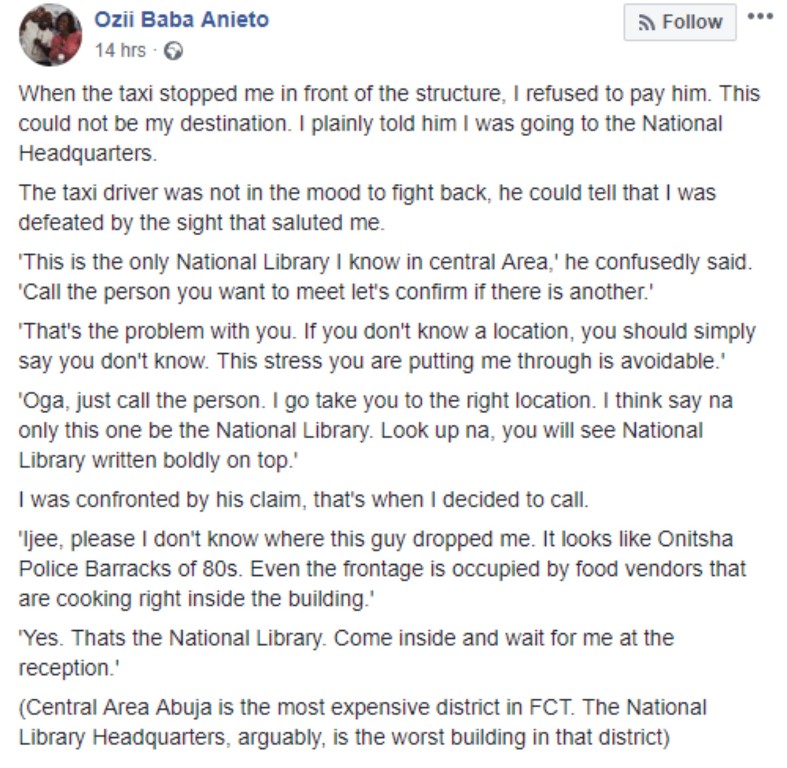Click the feed icon inside Follow button
The image size is (787, 768).
coord(646,23)
